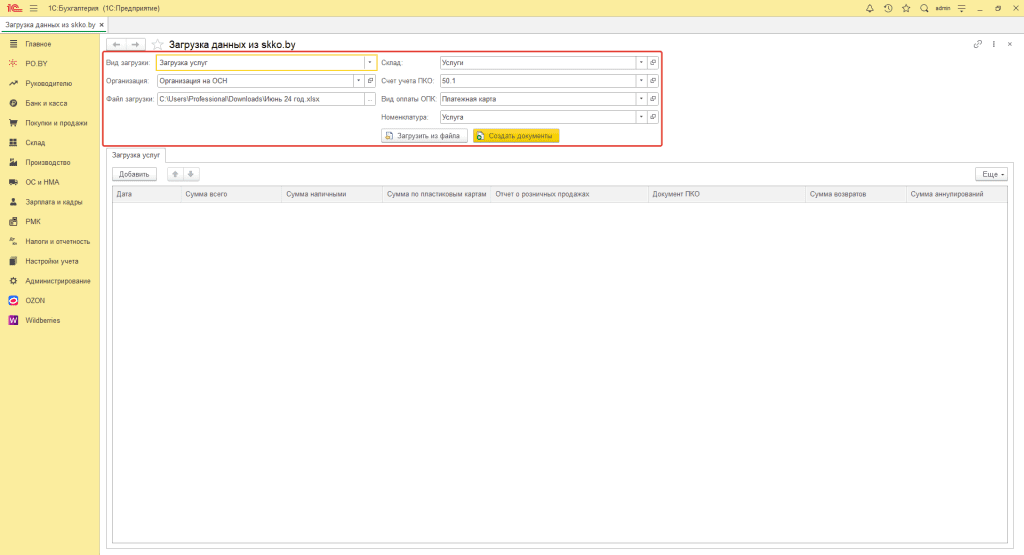Click the Создать документы button
Screen dimensions: 1024x555
pyautogui.click(x=516, y=135)
